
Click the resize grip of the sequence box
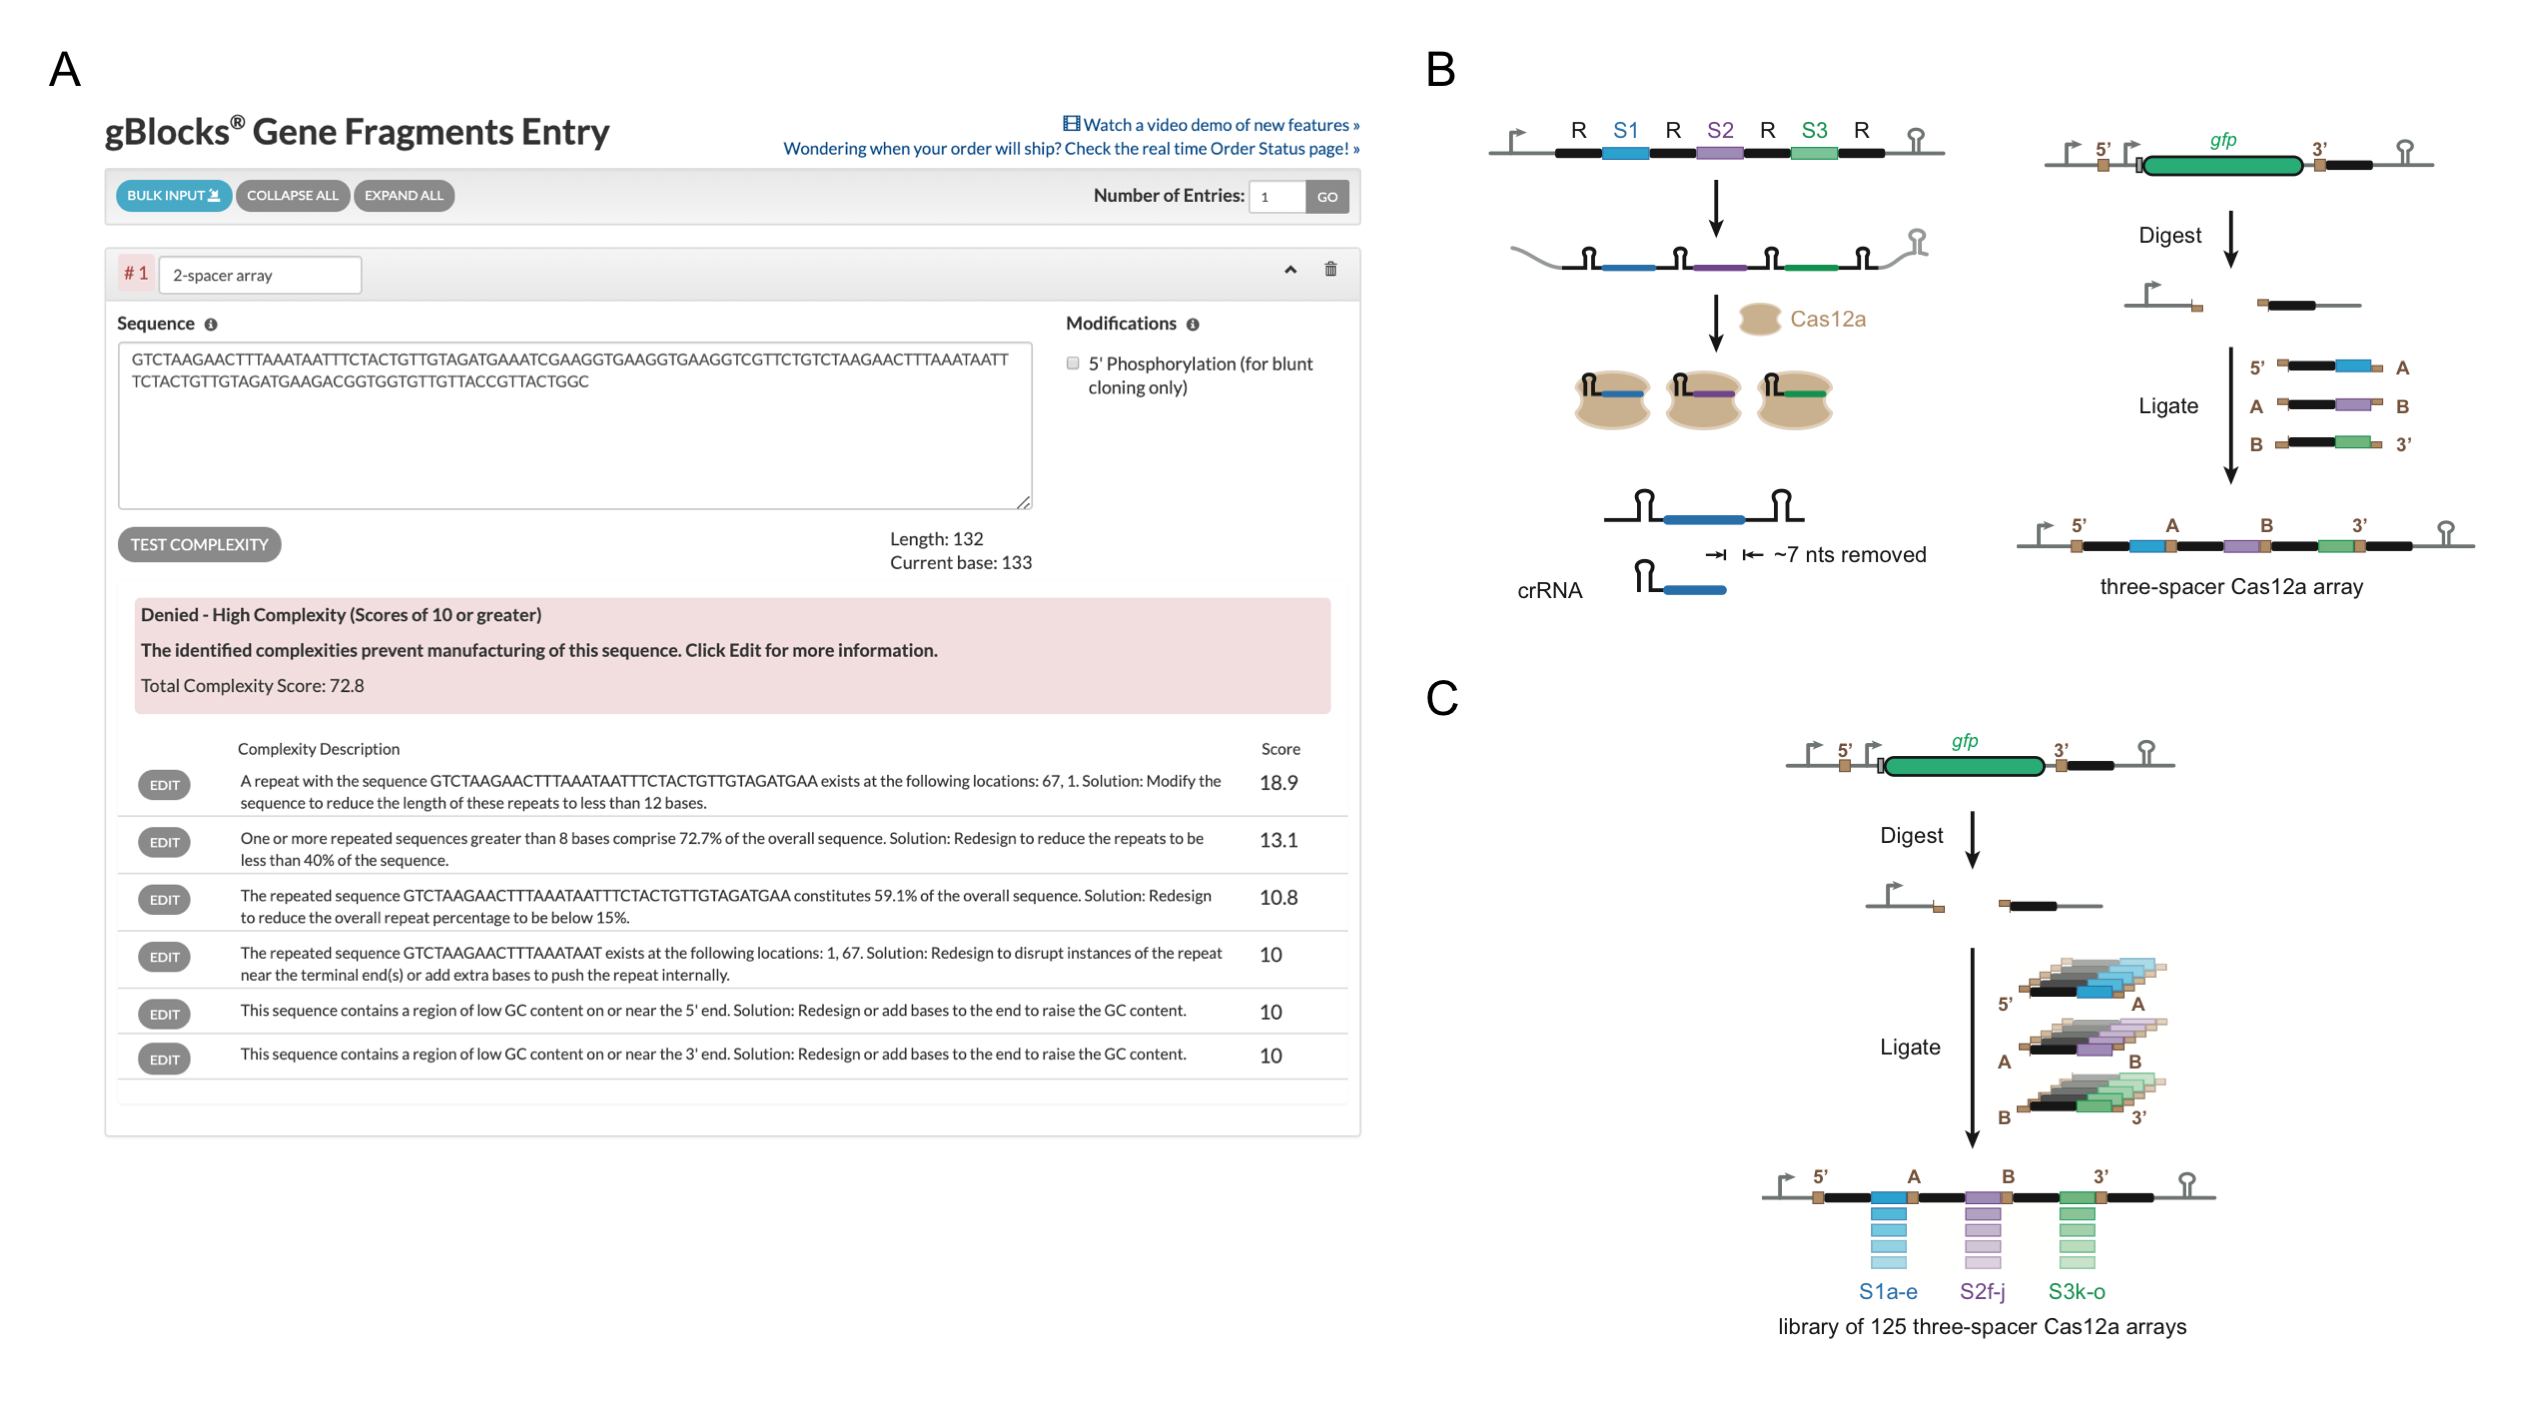(1024, 505)
